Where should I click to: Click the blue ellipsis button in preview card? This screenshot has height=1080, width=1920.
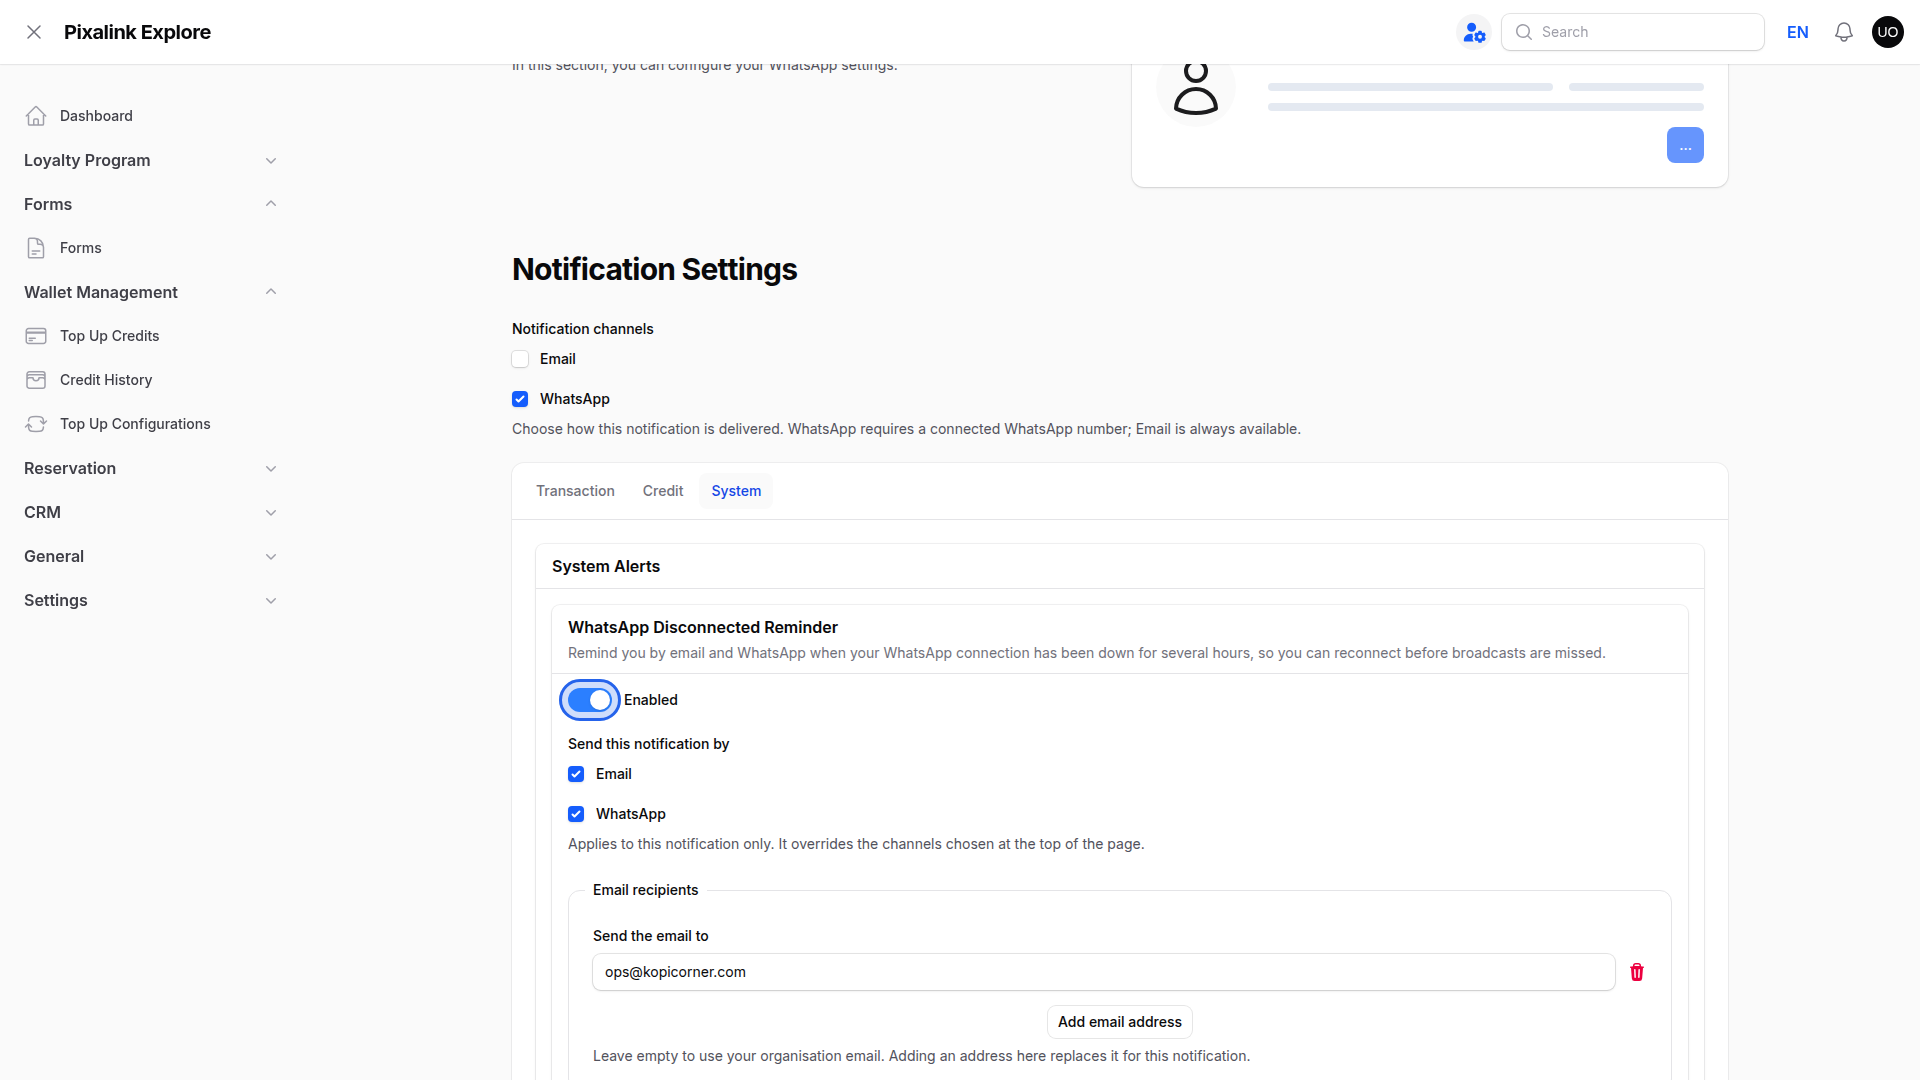pyautogui.click(x=1685, y=145)
